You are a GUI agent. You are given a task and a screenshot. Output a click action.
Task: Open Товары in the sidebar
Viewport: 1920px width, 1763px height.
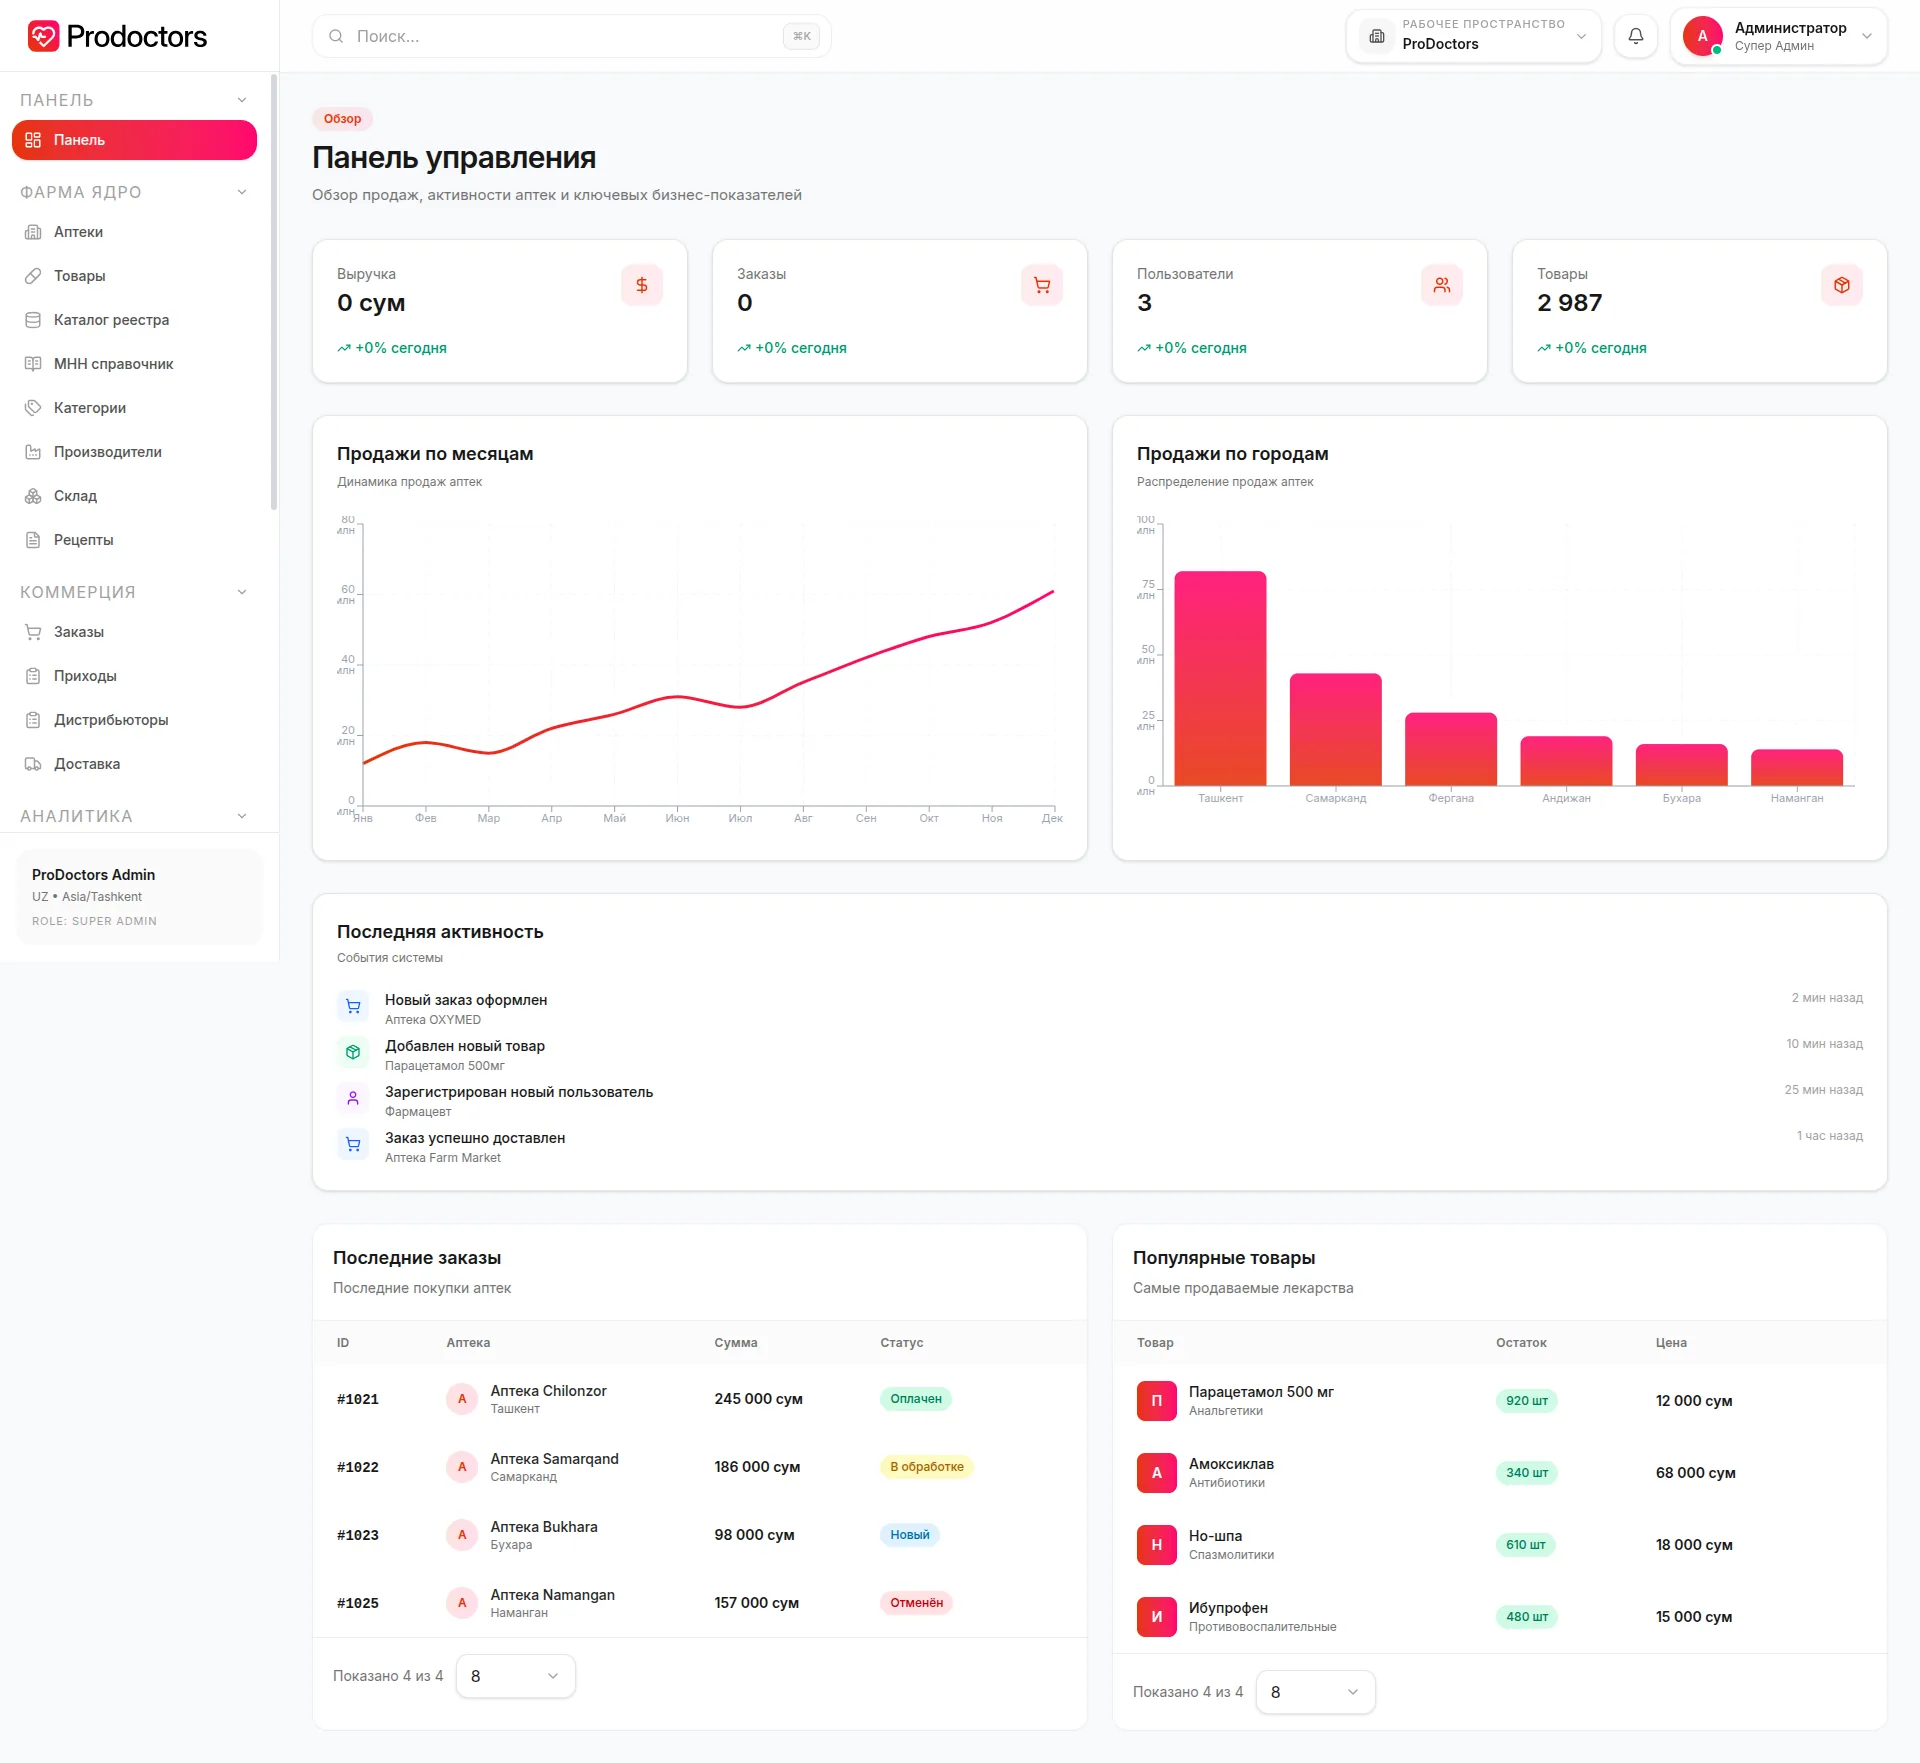pos(134,276)
